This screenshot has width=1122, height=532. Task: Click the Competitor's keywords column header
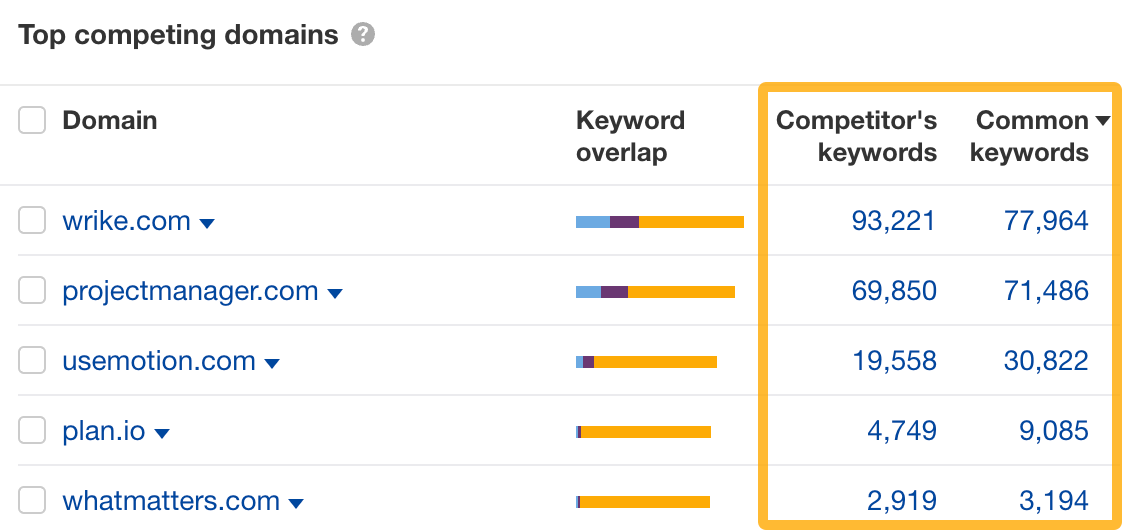click(x=857, y=136)
